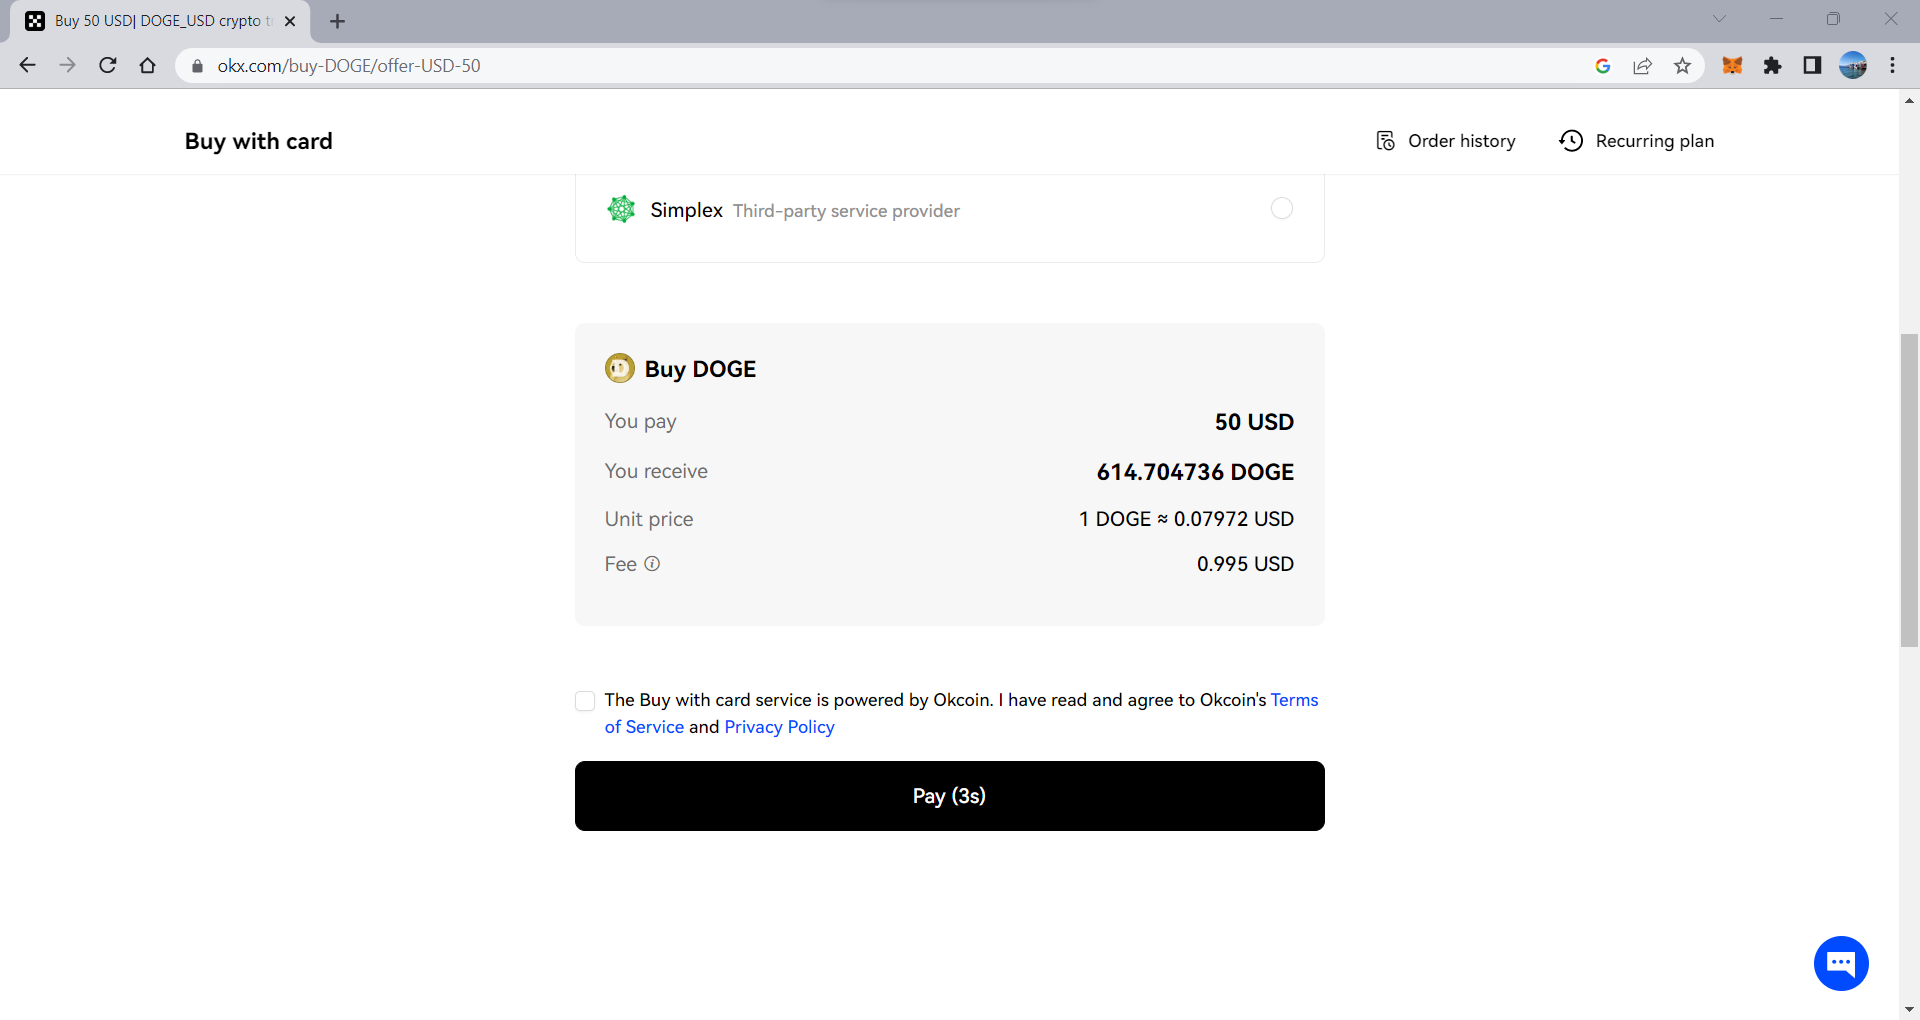The height and width of the screenshot is (1020, 1920).
Task: Select the Simplex provider radio button
Action: click(x=1281, y=208)
